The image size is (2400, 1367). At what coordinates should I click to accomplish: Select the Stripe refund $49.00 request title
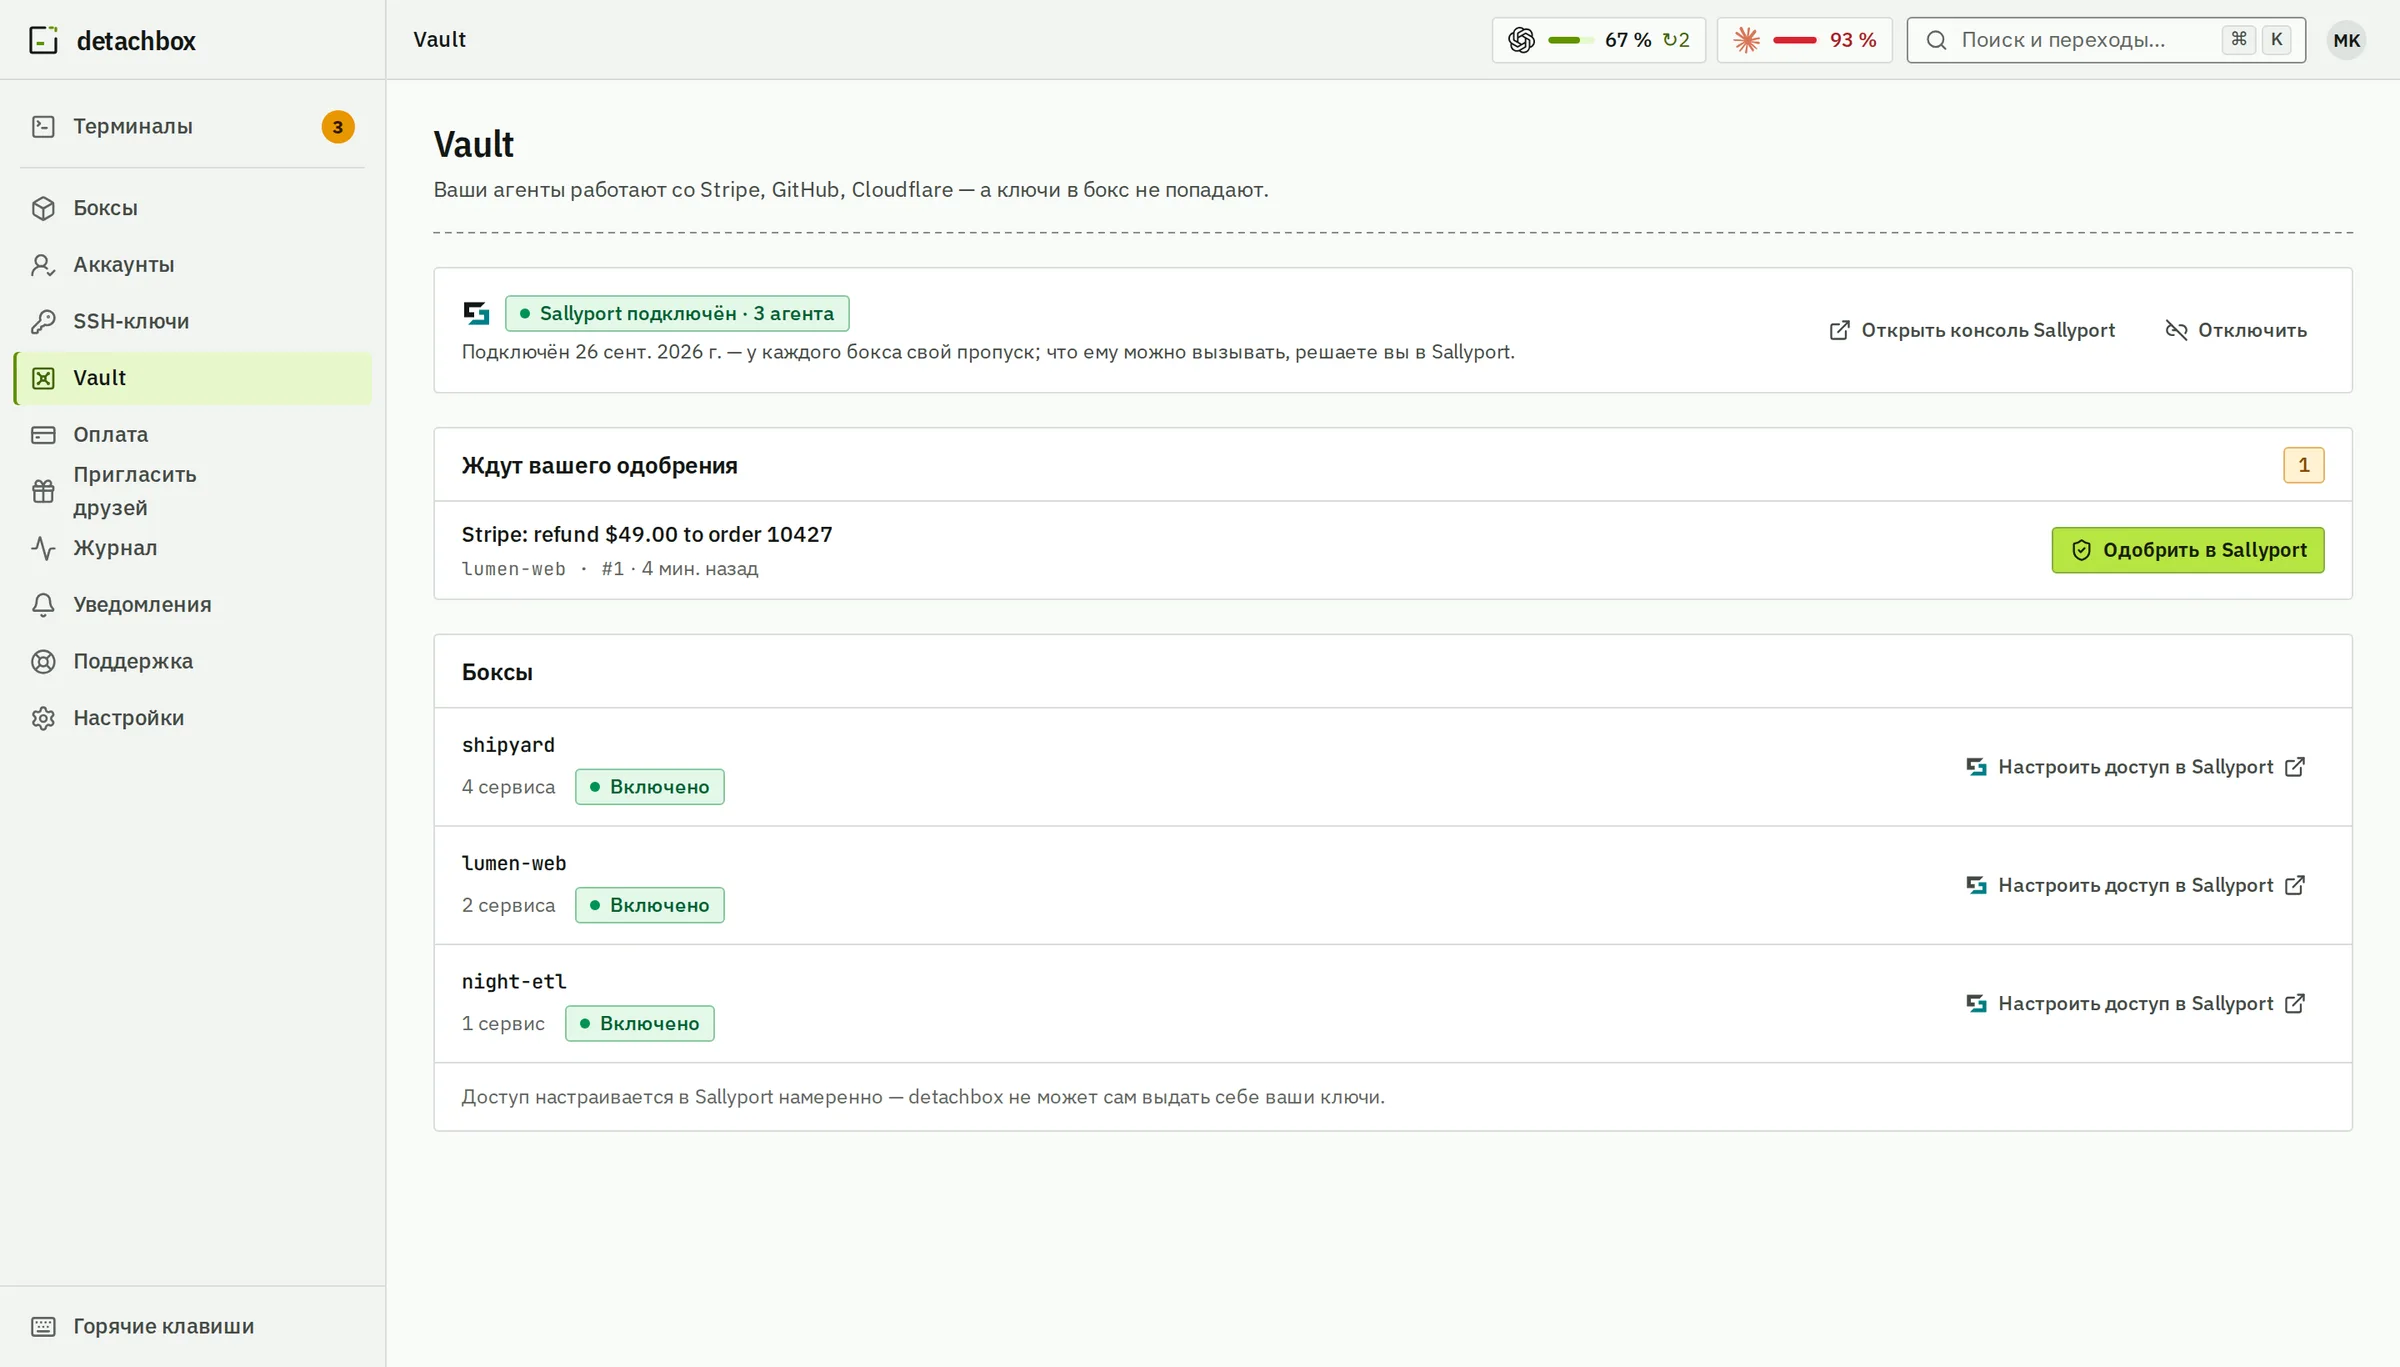[x=647, y=534]
